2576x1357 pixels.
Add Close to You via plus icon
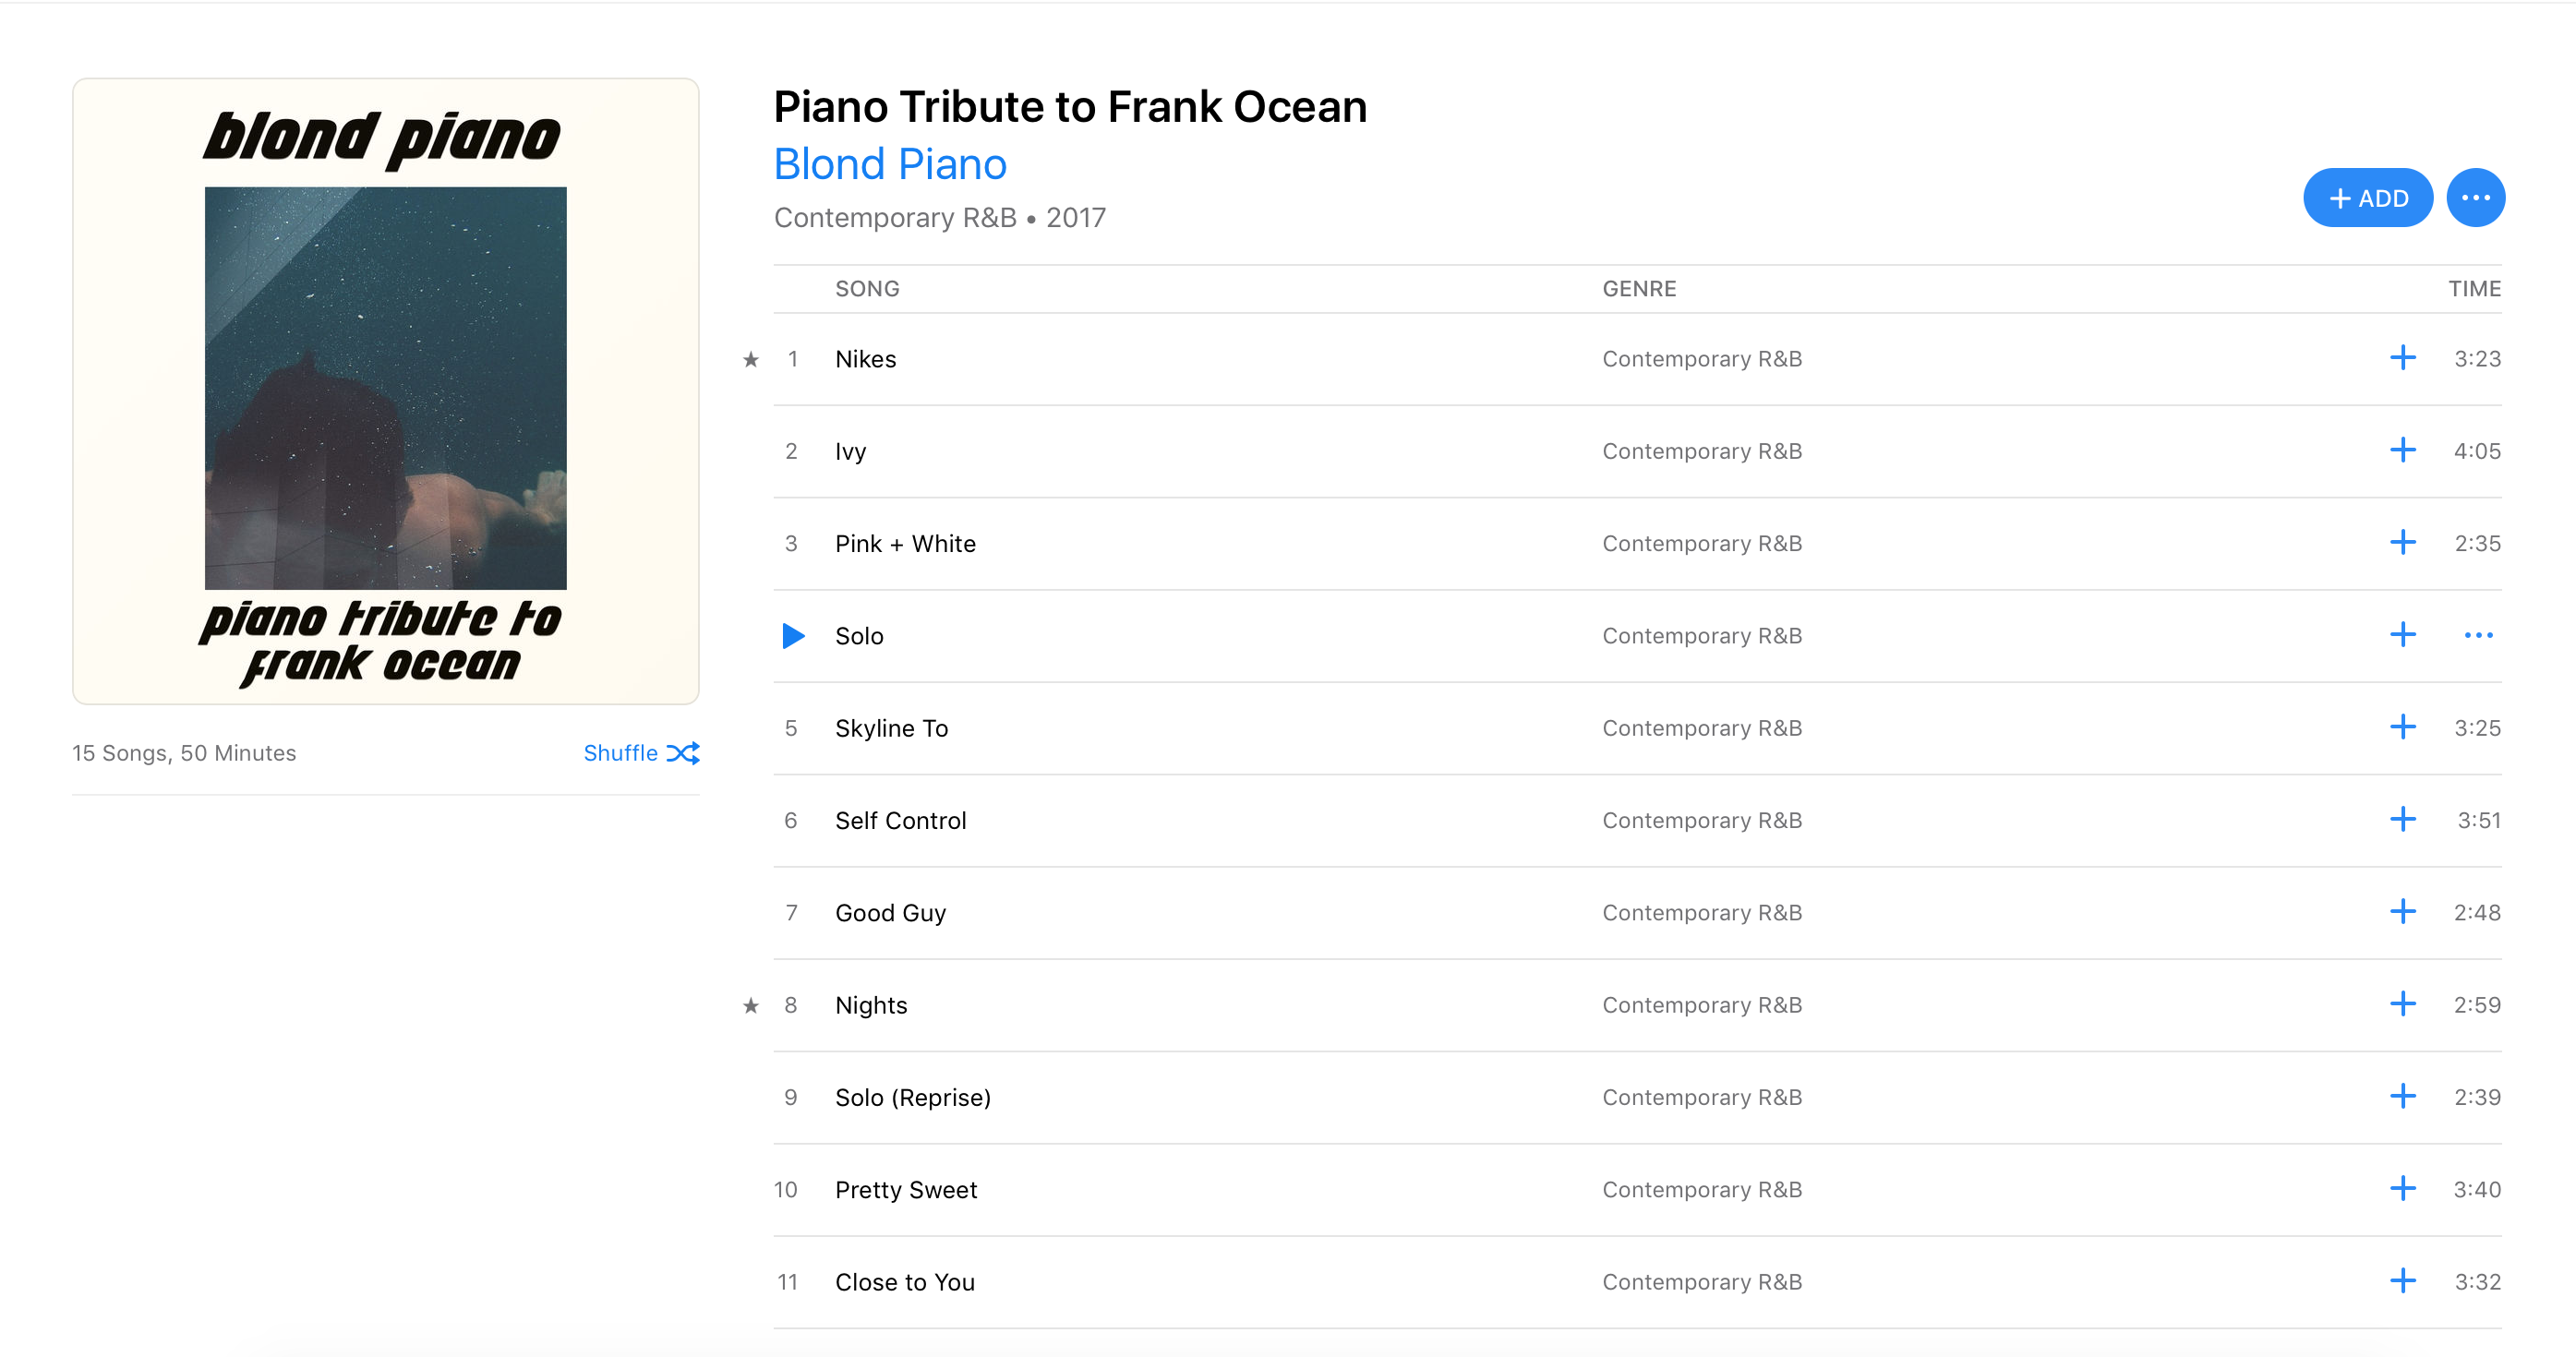2402,1281
